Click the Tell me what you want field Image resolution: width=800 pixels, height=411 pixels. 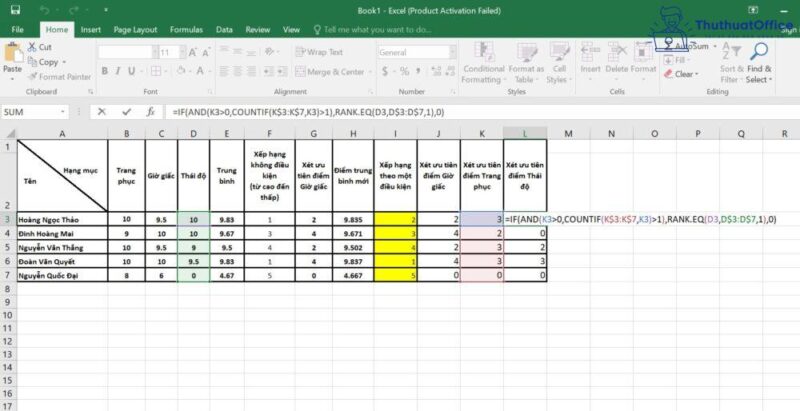coord(375,30)
